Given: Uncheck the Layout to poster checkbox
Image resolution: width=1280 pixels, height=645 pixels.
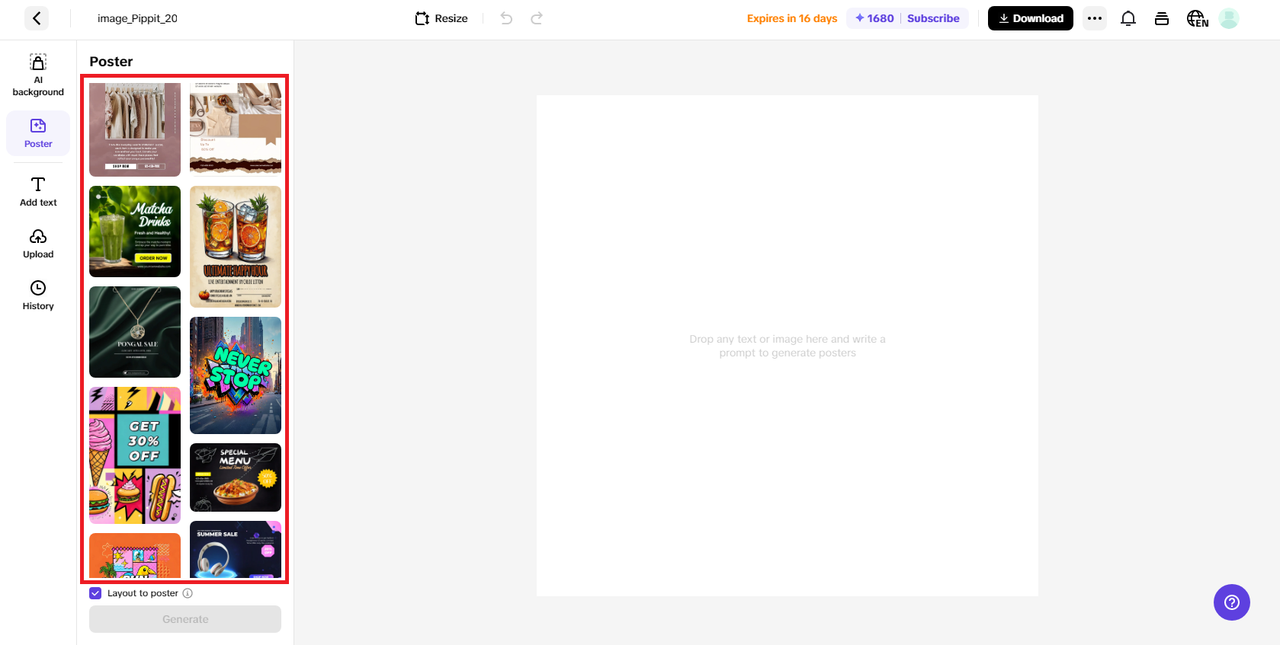Looking at the screenshot, I should (95, 593).
